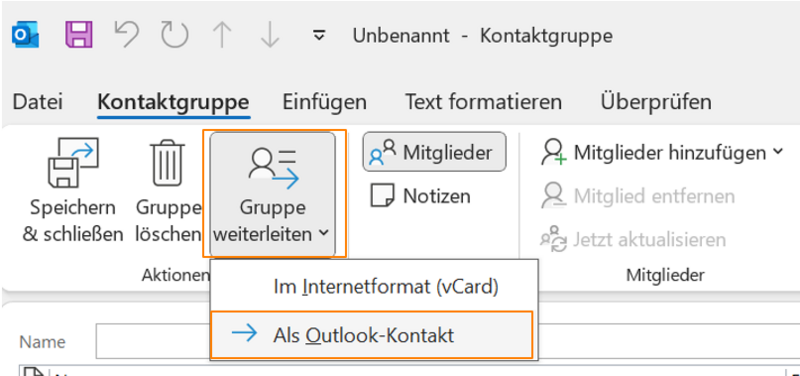
Task: Click the Previous Item up arrow
Action: tap(222, 35)
